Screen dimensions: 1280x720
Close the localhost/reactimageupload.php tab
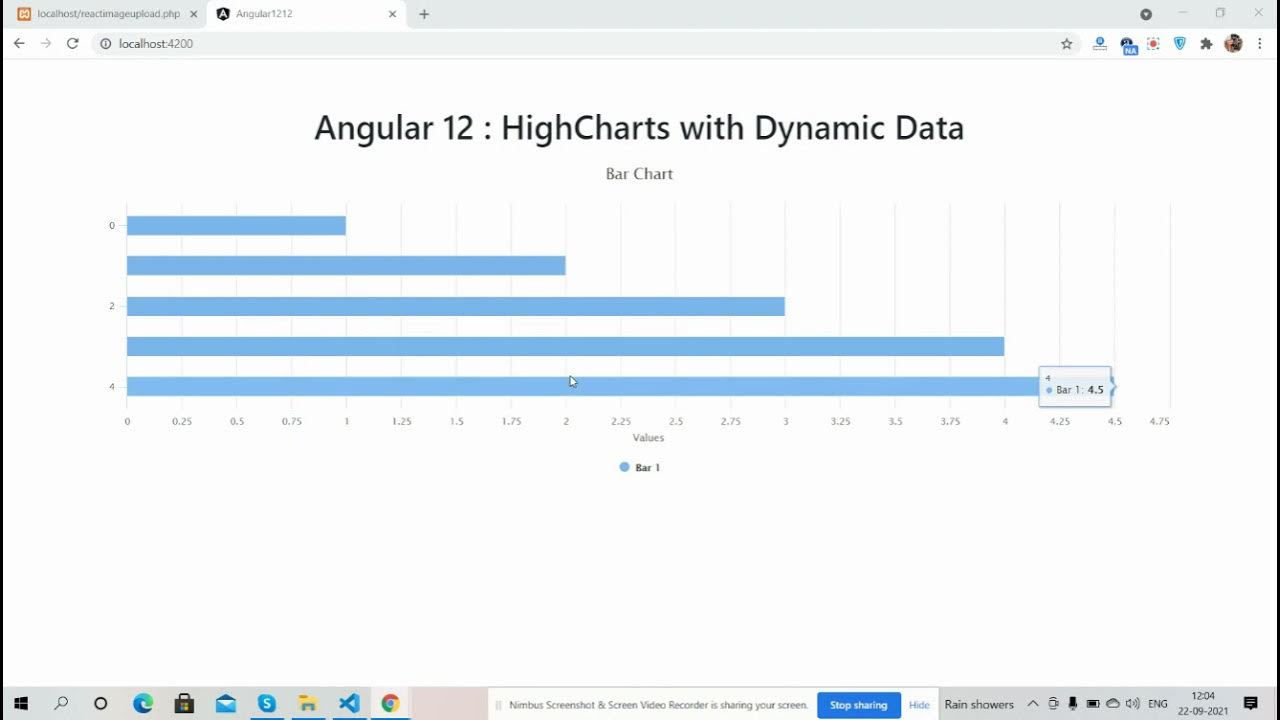pyautogui.click(x=194, y=14)
